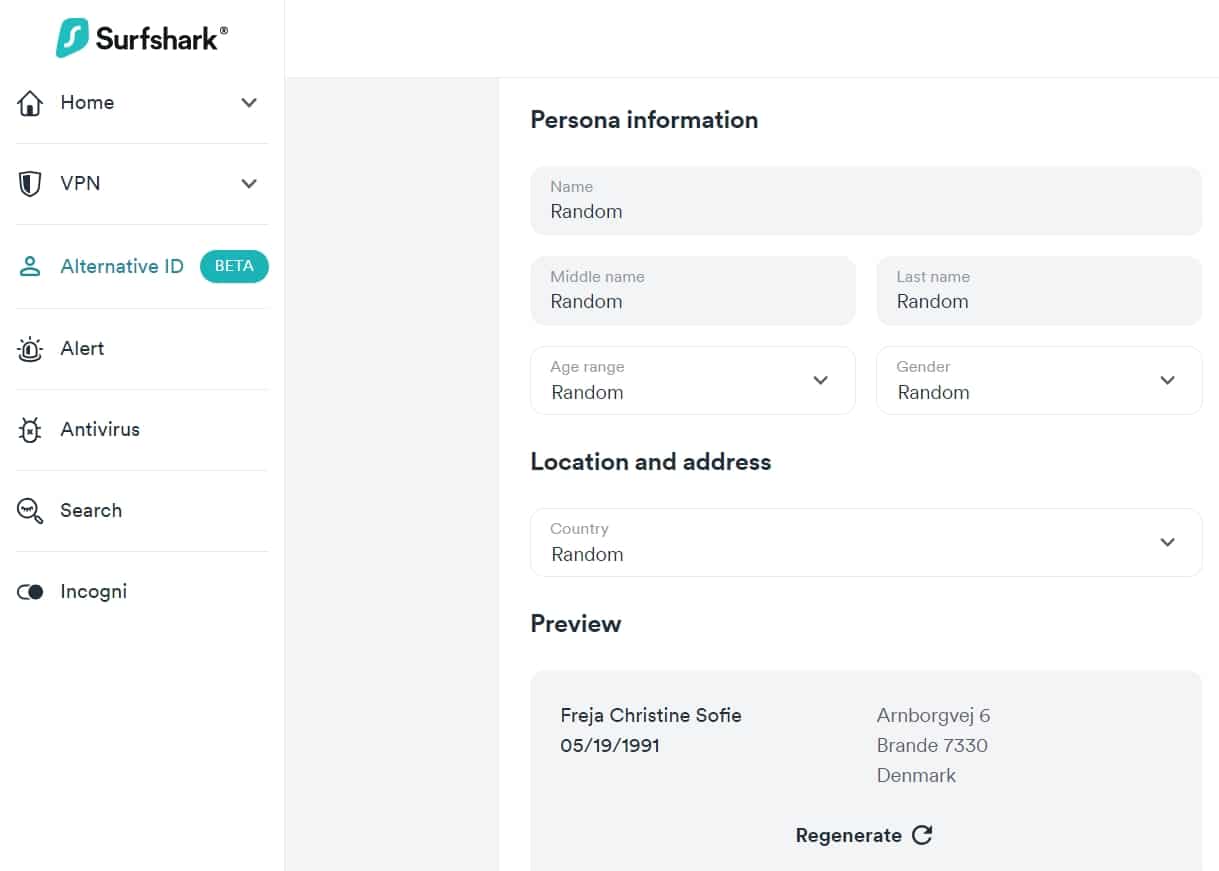The height and width of the screenshot is (871, 1219).
Task: Click the Location and address heading
Action: pyautogui.click(x=651, y=462)
